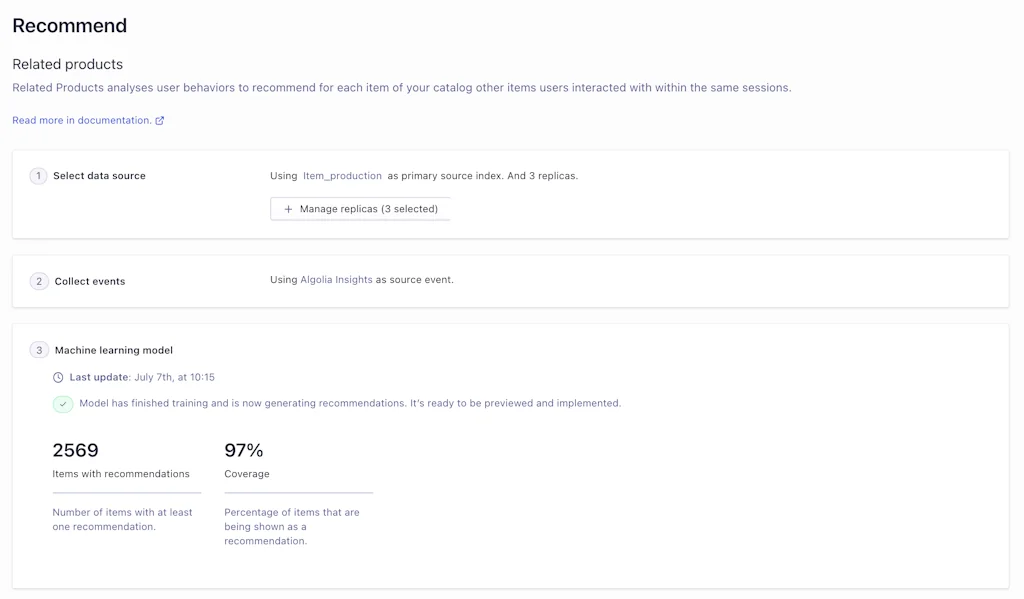Click the green checkmark training-success icon

point(62,403)
